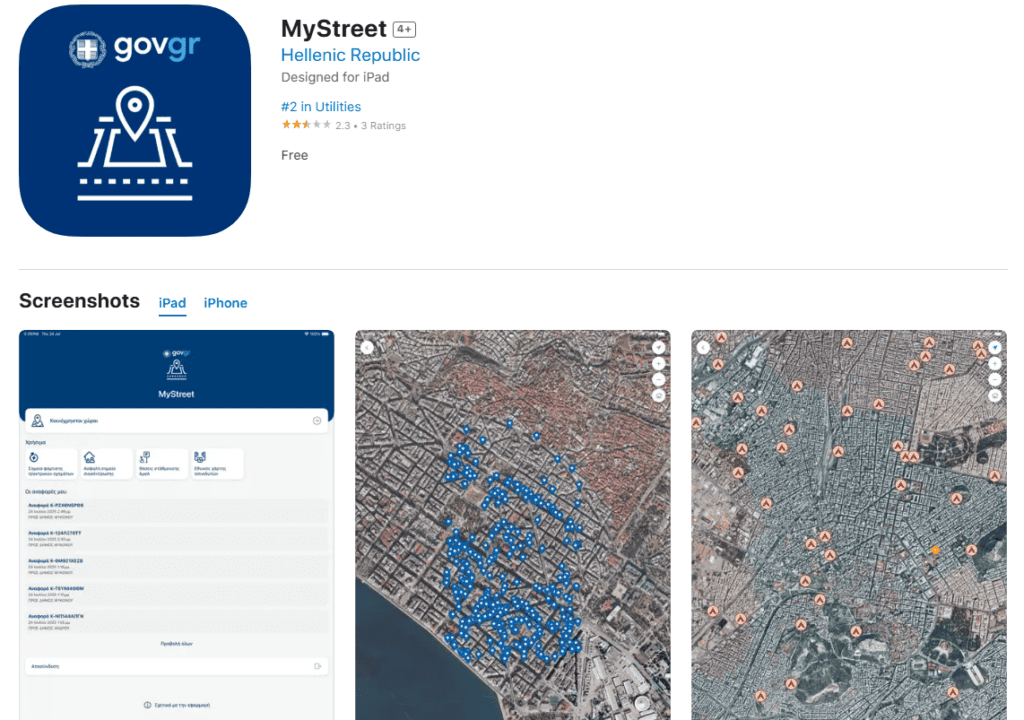Click the MyStreet app title heading

(x=334, y=29)
